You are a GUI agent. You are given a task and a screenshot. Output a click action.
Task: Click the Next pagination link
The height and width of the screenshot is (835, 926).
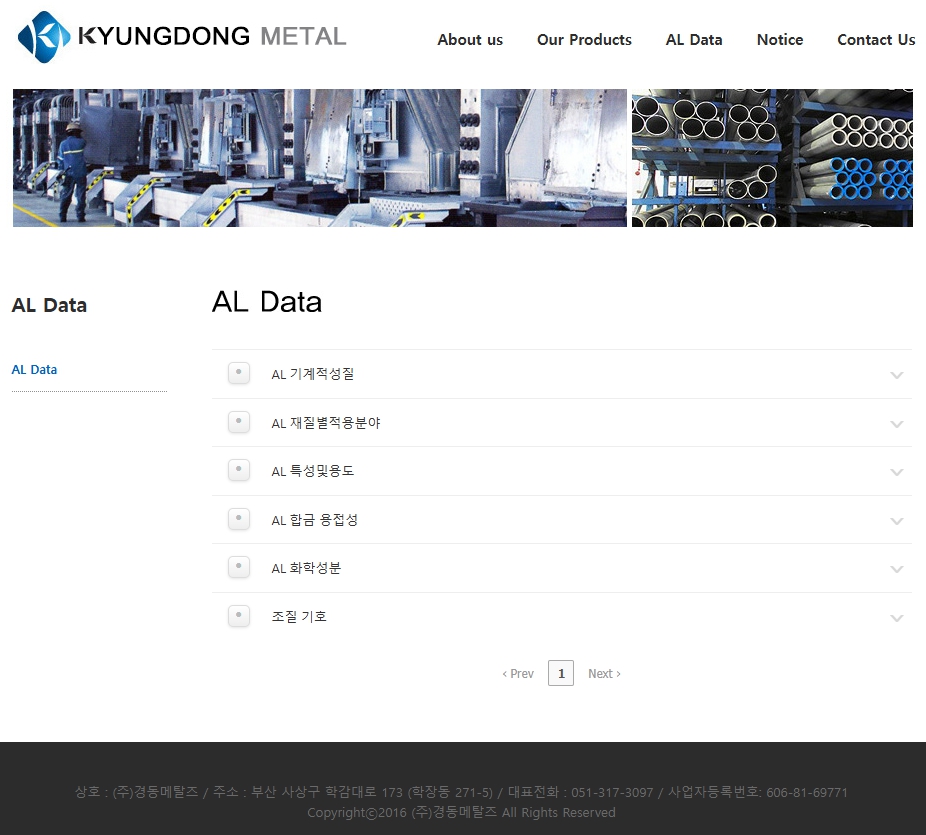tap(604, 674)
